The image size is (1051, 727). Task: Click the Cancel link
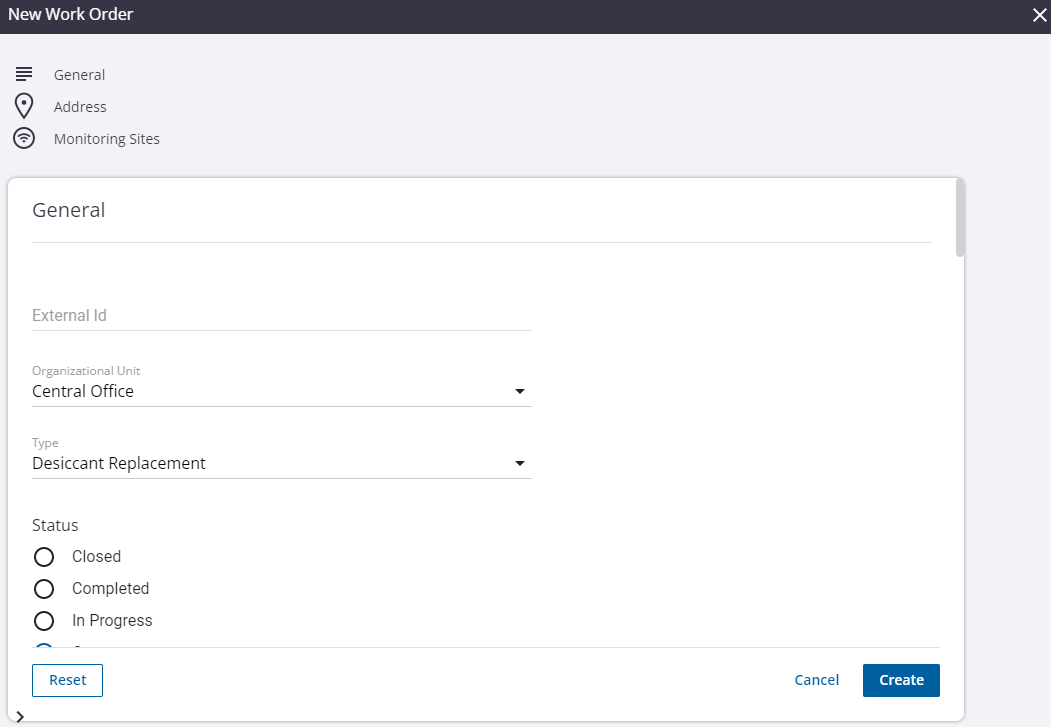pos(816,680)
